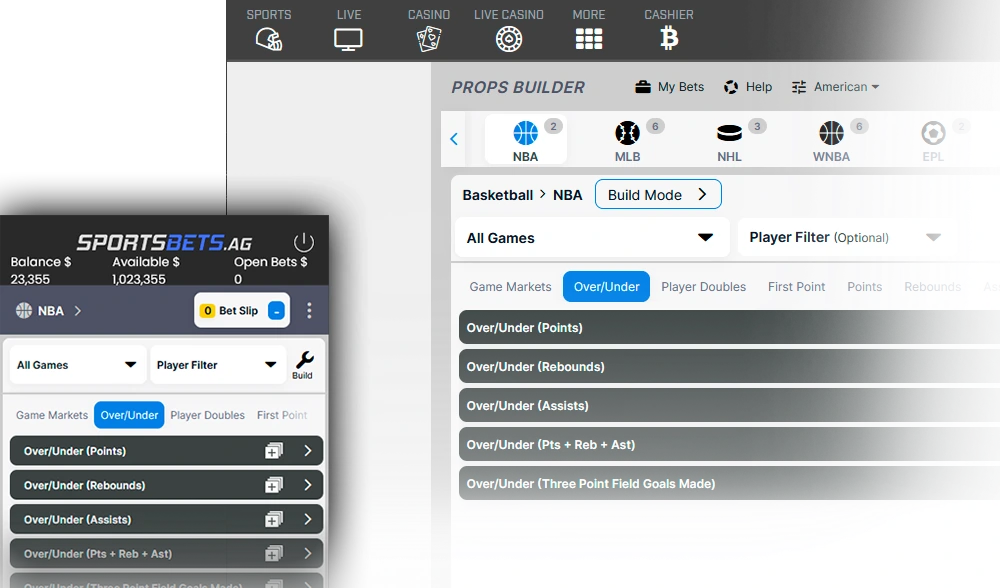Open the Player Filter (Optional) dropdown

[846, 237]
